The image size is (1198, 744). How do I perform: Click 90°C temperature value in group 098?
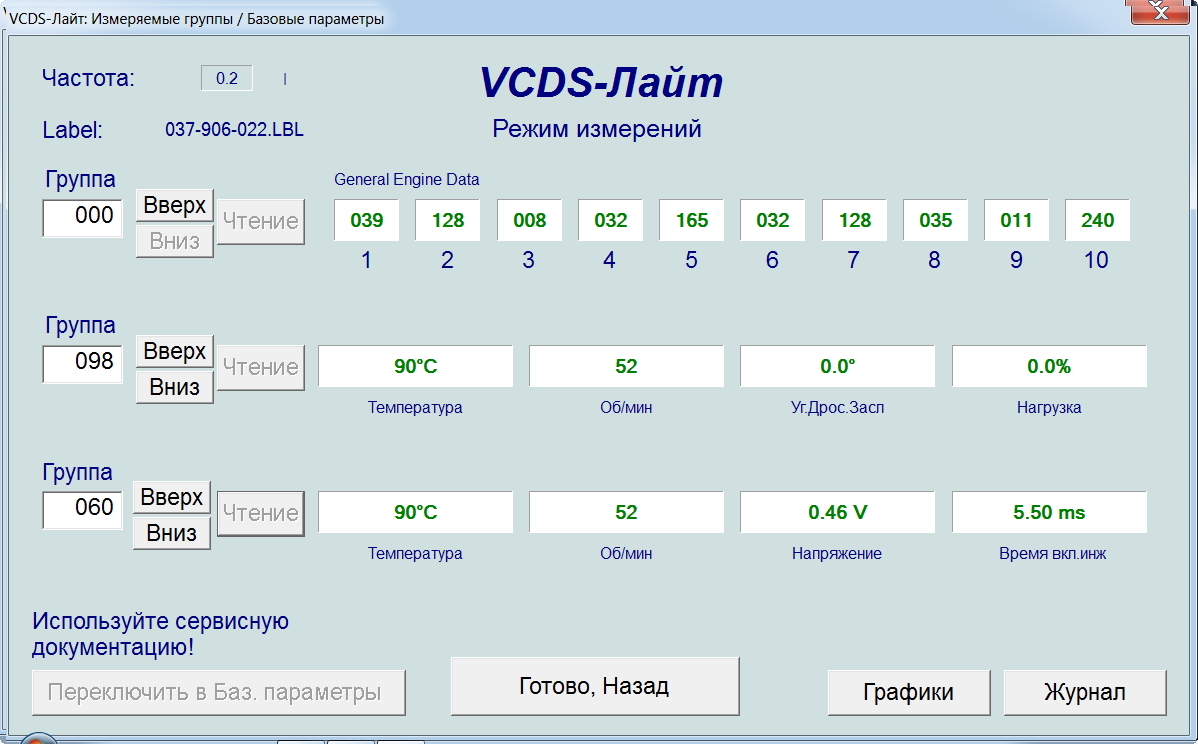pyautogui.click(x=416, y=366)
